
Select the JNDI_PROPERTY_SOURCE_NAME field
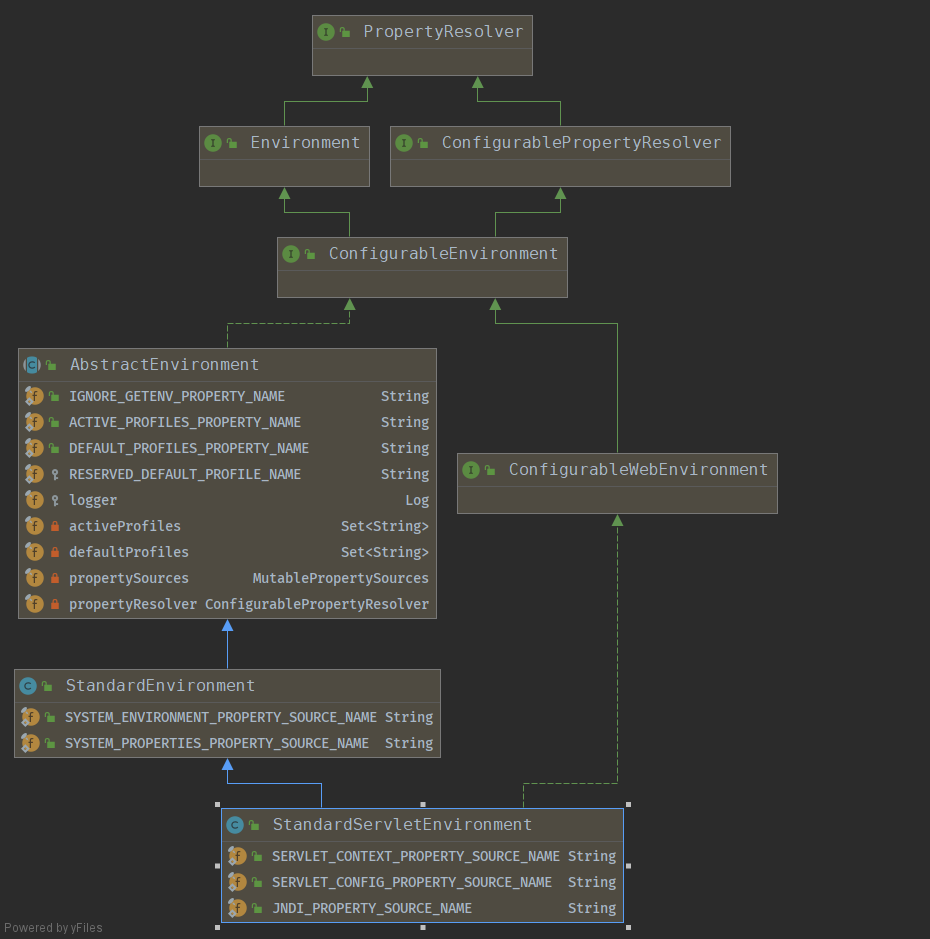pos(372,908)
